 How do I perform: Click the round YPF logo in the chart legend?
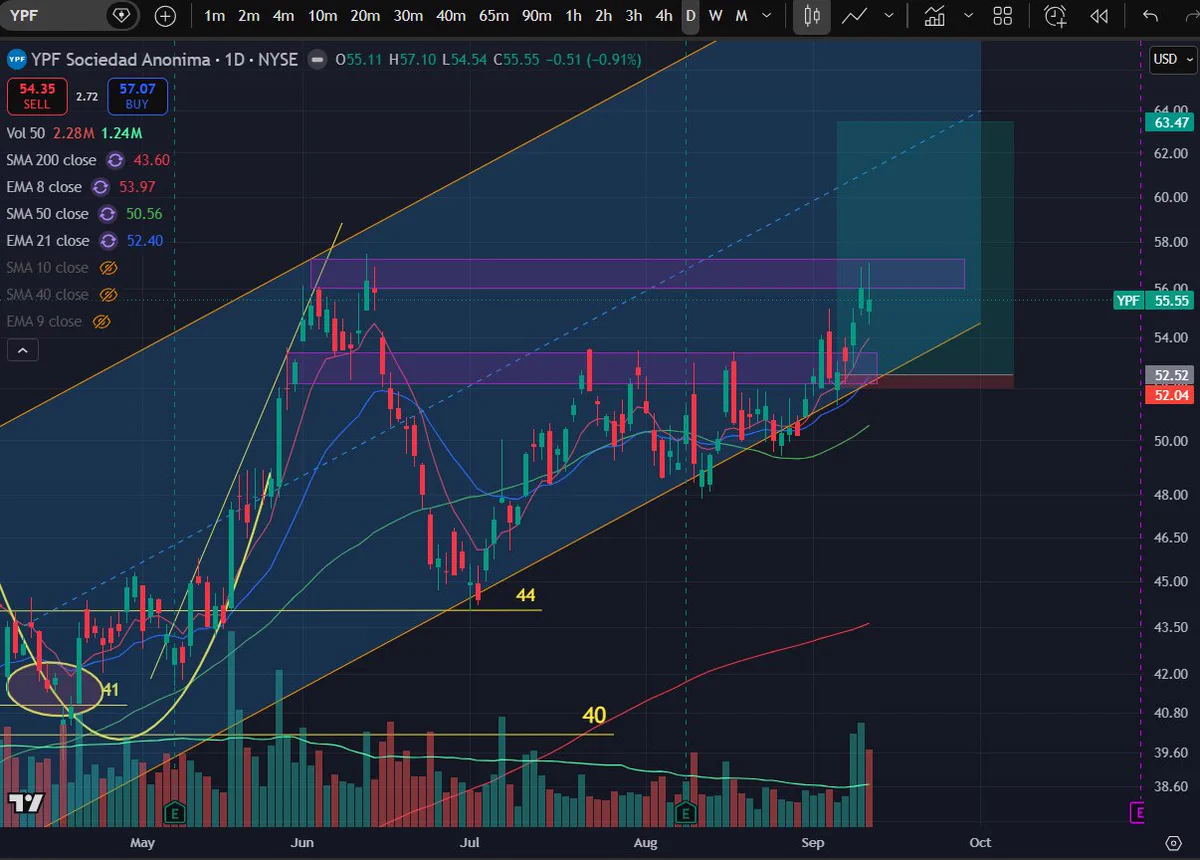(16, 60)
